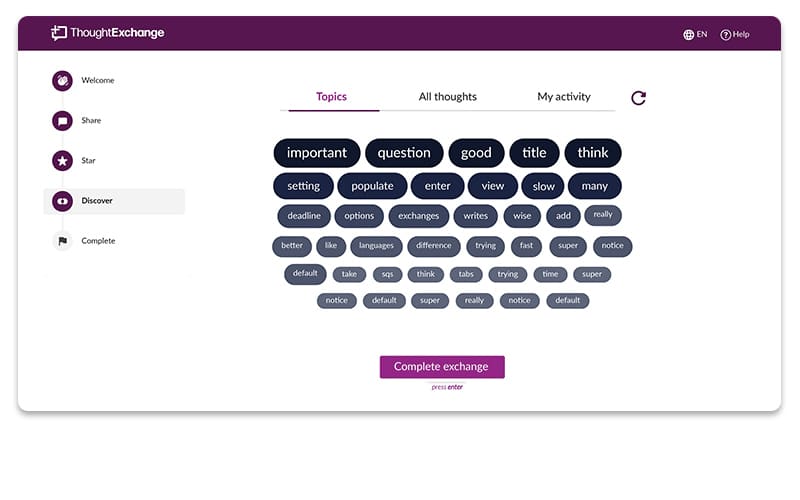Click the ThoughtExchange logo
This screenshot has width=800, height=500.
tap(108, 33)
